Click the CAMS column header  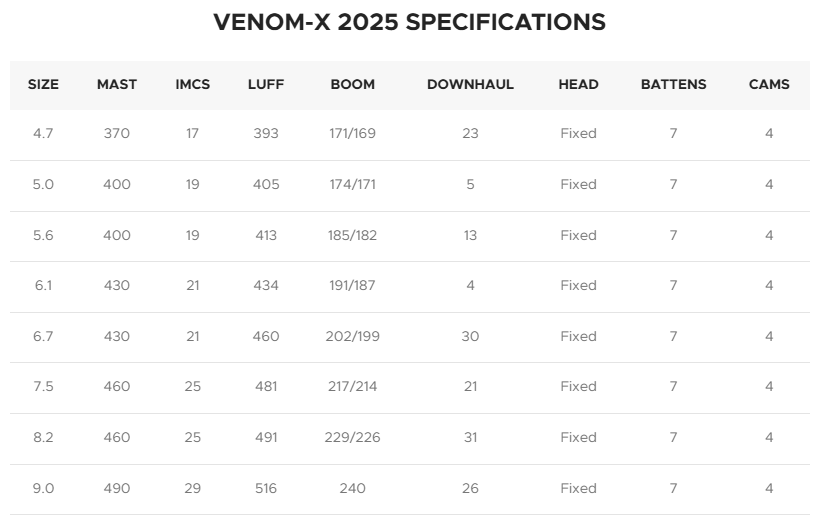tap(769, 85)
